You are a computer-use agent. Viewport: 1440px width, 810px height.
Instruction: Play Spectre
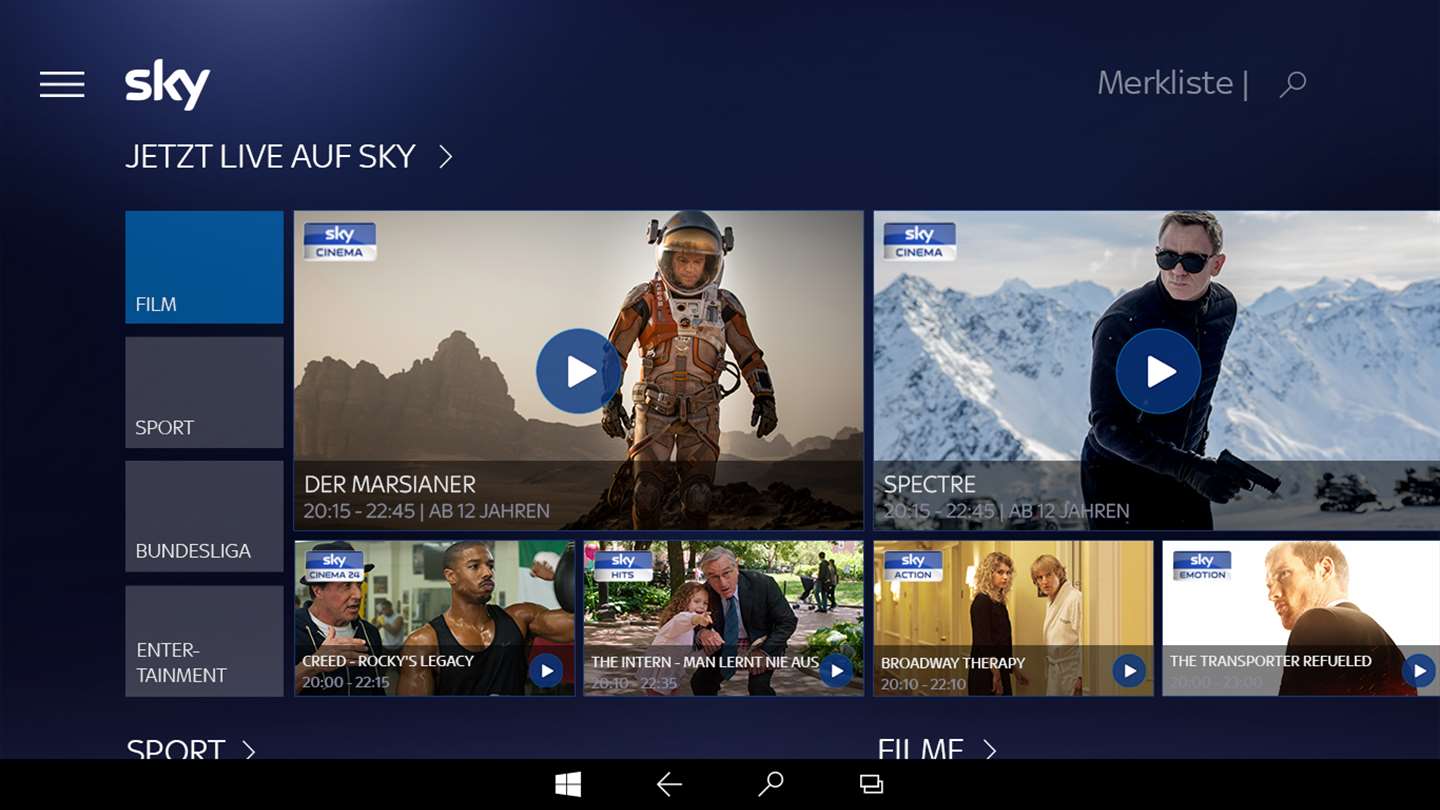pos(1158,371)
